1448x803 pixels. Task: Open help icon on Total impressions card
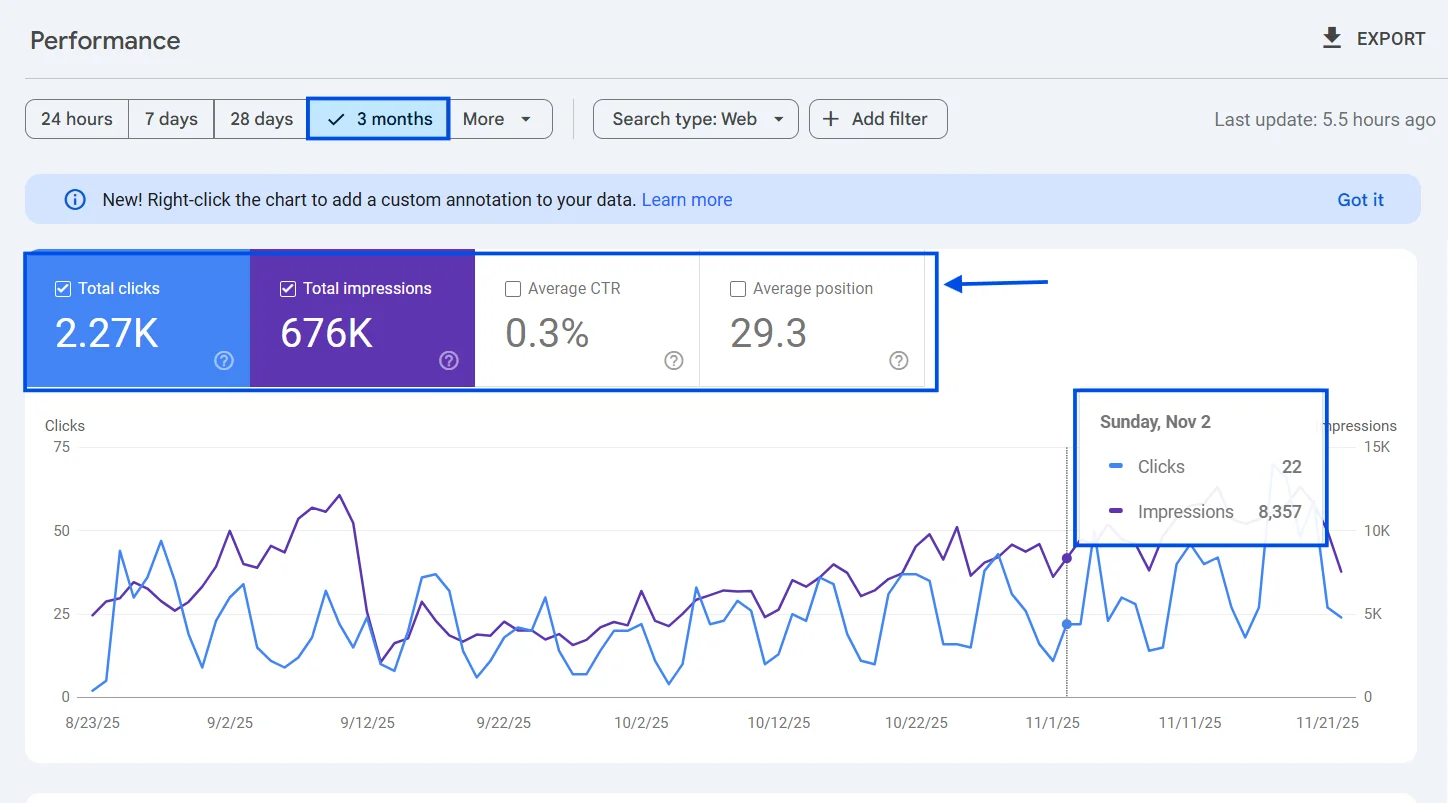click(x=449, y=361)
